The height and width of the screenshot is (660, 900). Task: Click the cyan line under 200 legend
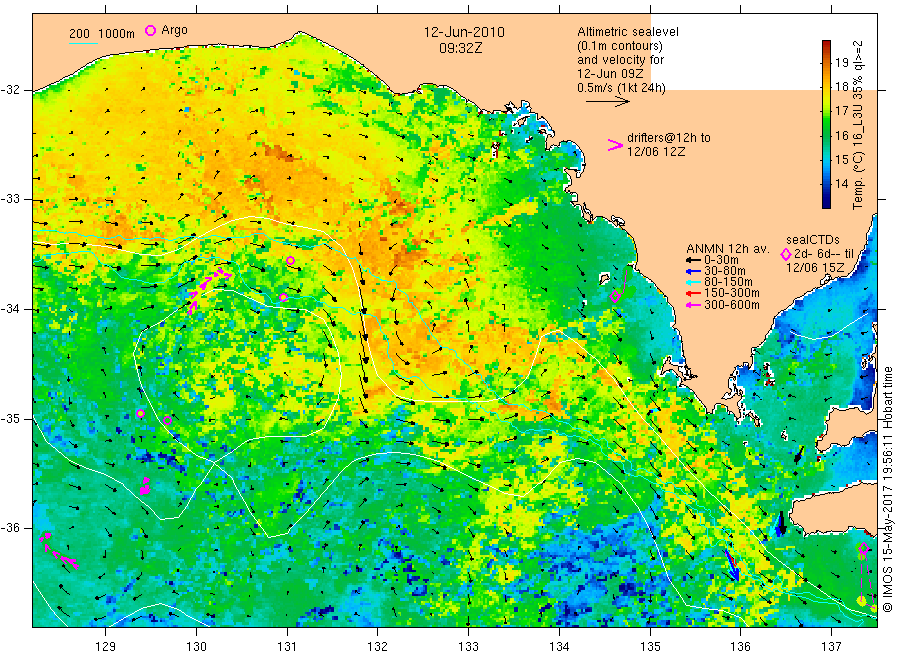point(83,42)
